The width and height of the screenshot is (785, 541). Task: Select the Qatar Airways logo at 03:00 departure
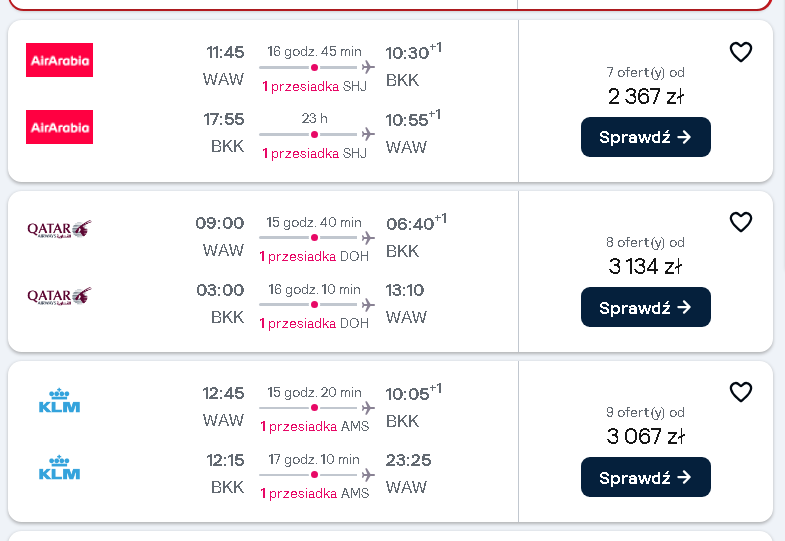[59, 297]
